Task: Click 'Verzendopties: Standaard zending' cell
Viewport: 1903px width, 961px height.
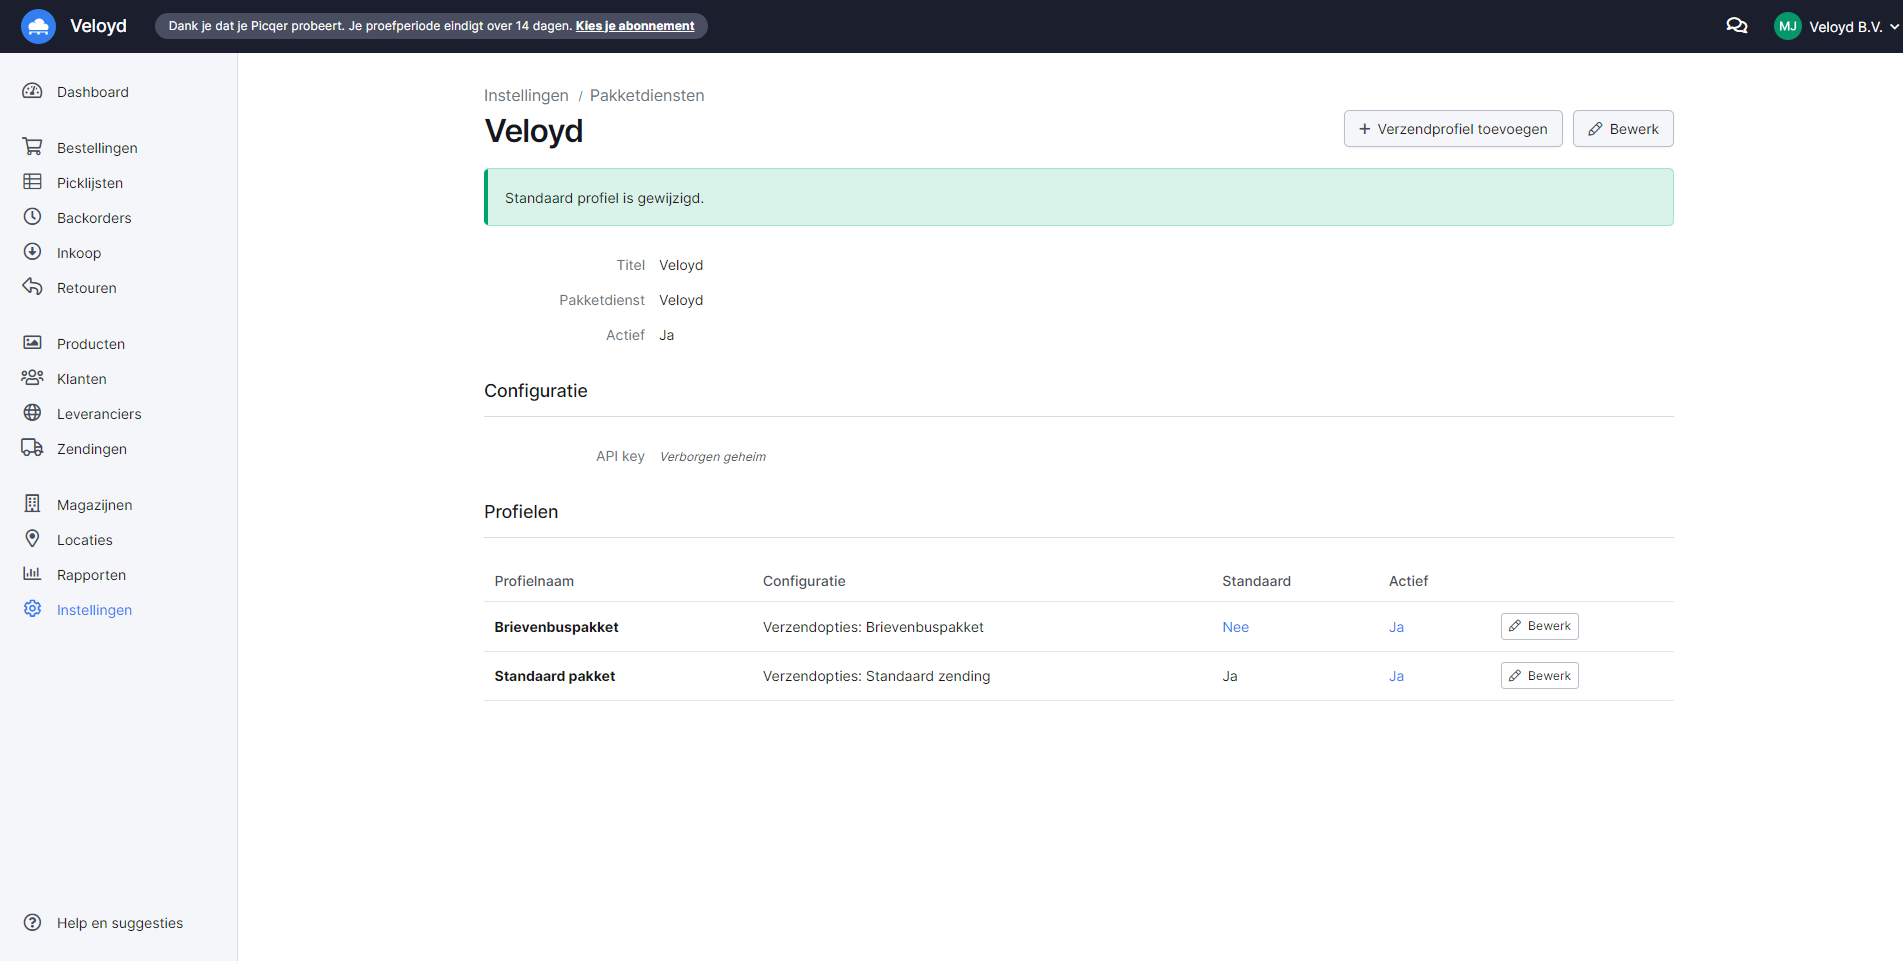Action: 876,676
